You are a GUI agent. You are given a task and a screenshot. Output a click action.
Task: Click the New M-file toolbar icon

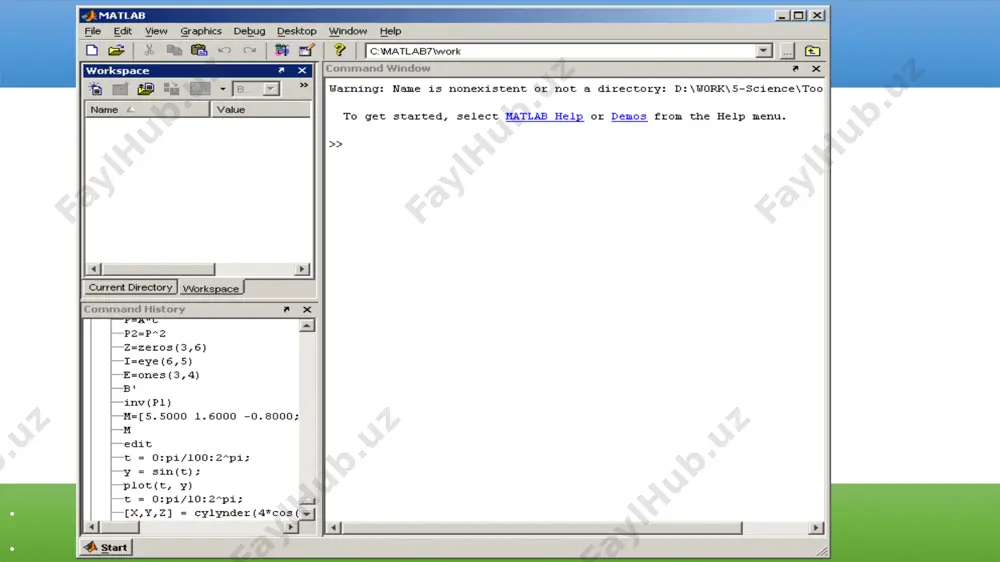tap(92, 50)
